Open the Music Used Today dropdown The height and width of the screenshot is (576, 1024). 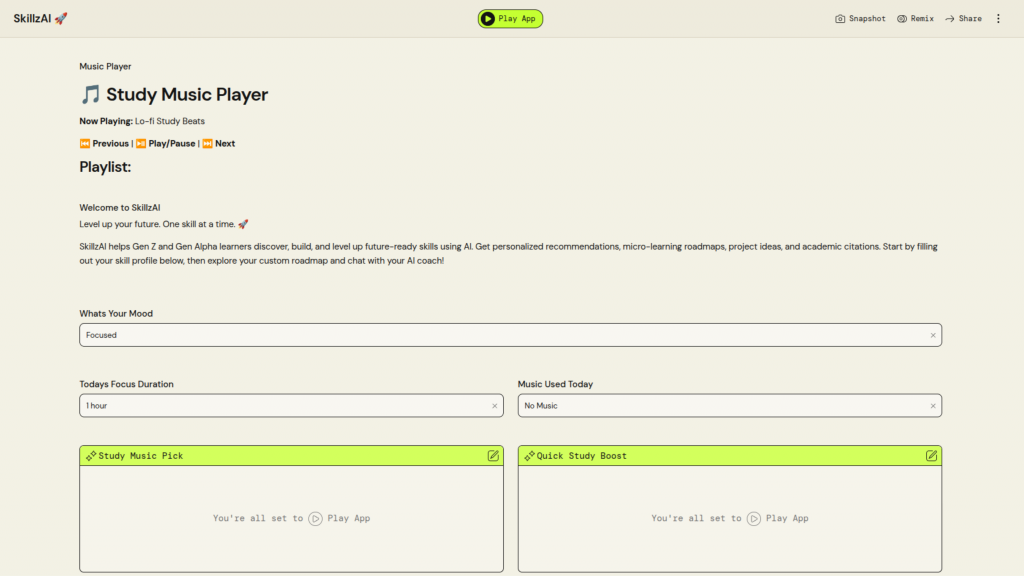pos(720,406)
